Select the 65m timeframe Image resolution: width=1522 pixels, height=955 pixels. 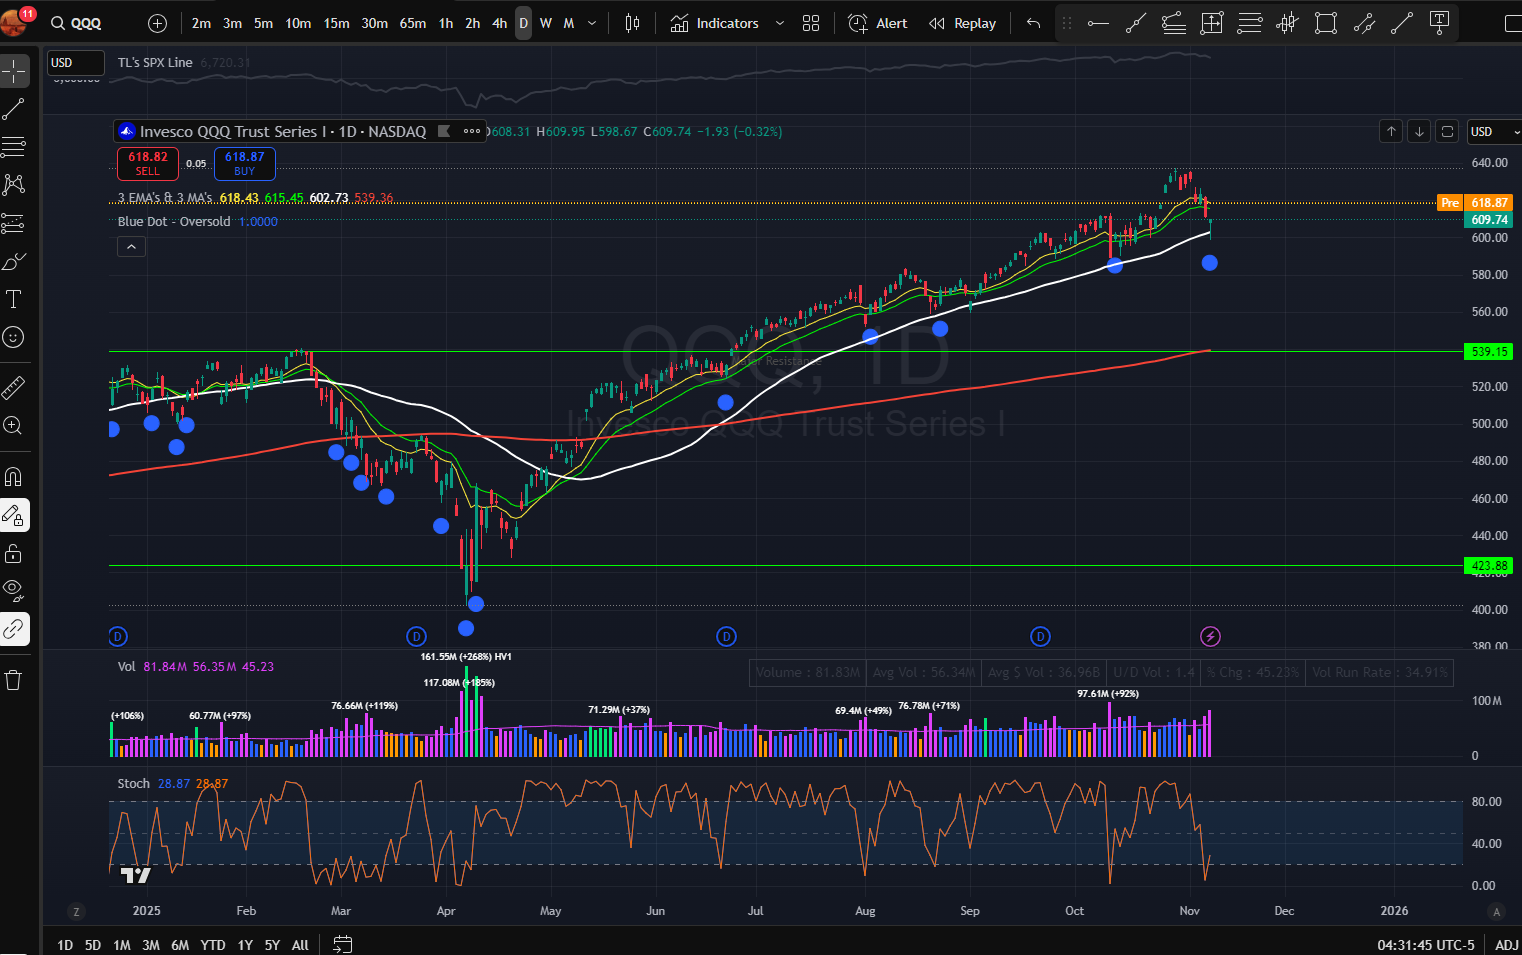pos(413,23)
